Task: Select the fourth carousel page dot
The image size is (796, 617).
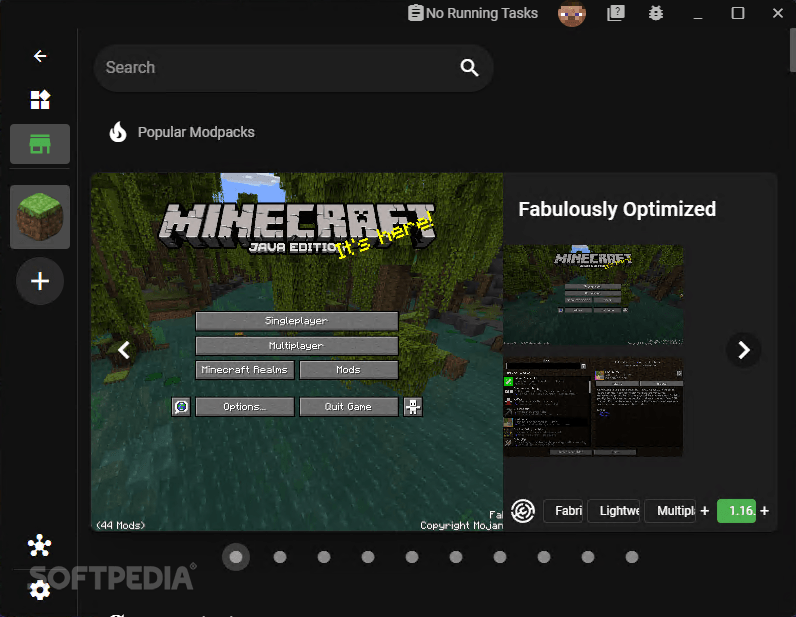Action: pyautogui.click(x=368, y=557)
